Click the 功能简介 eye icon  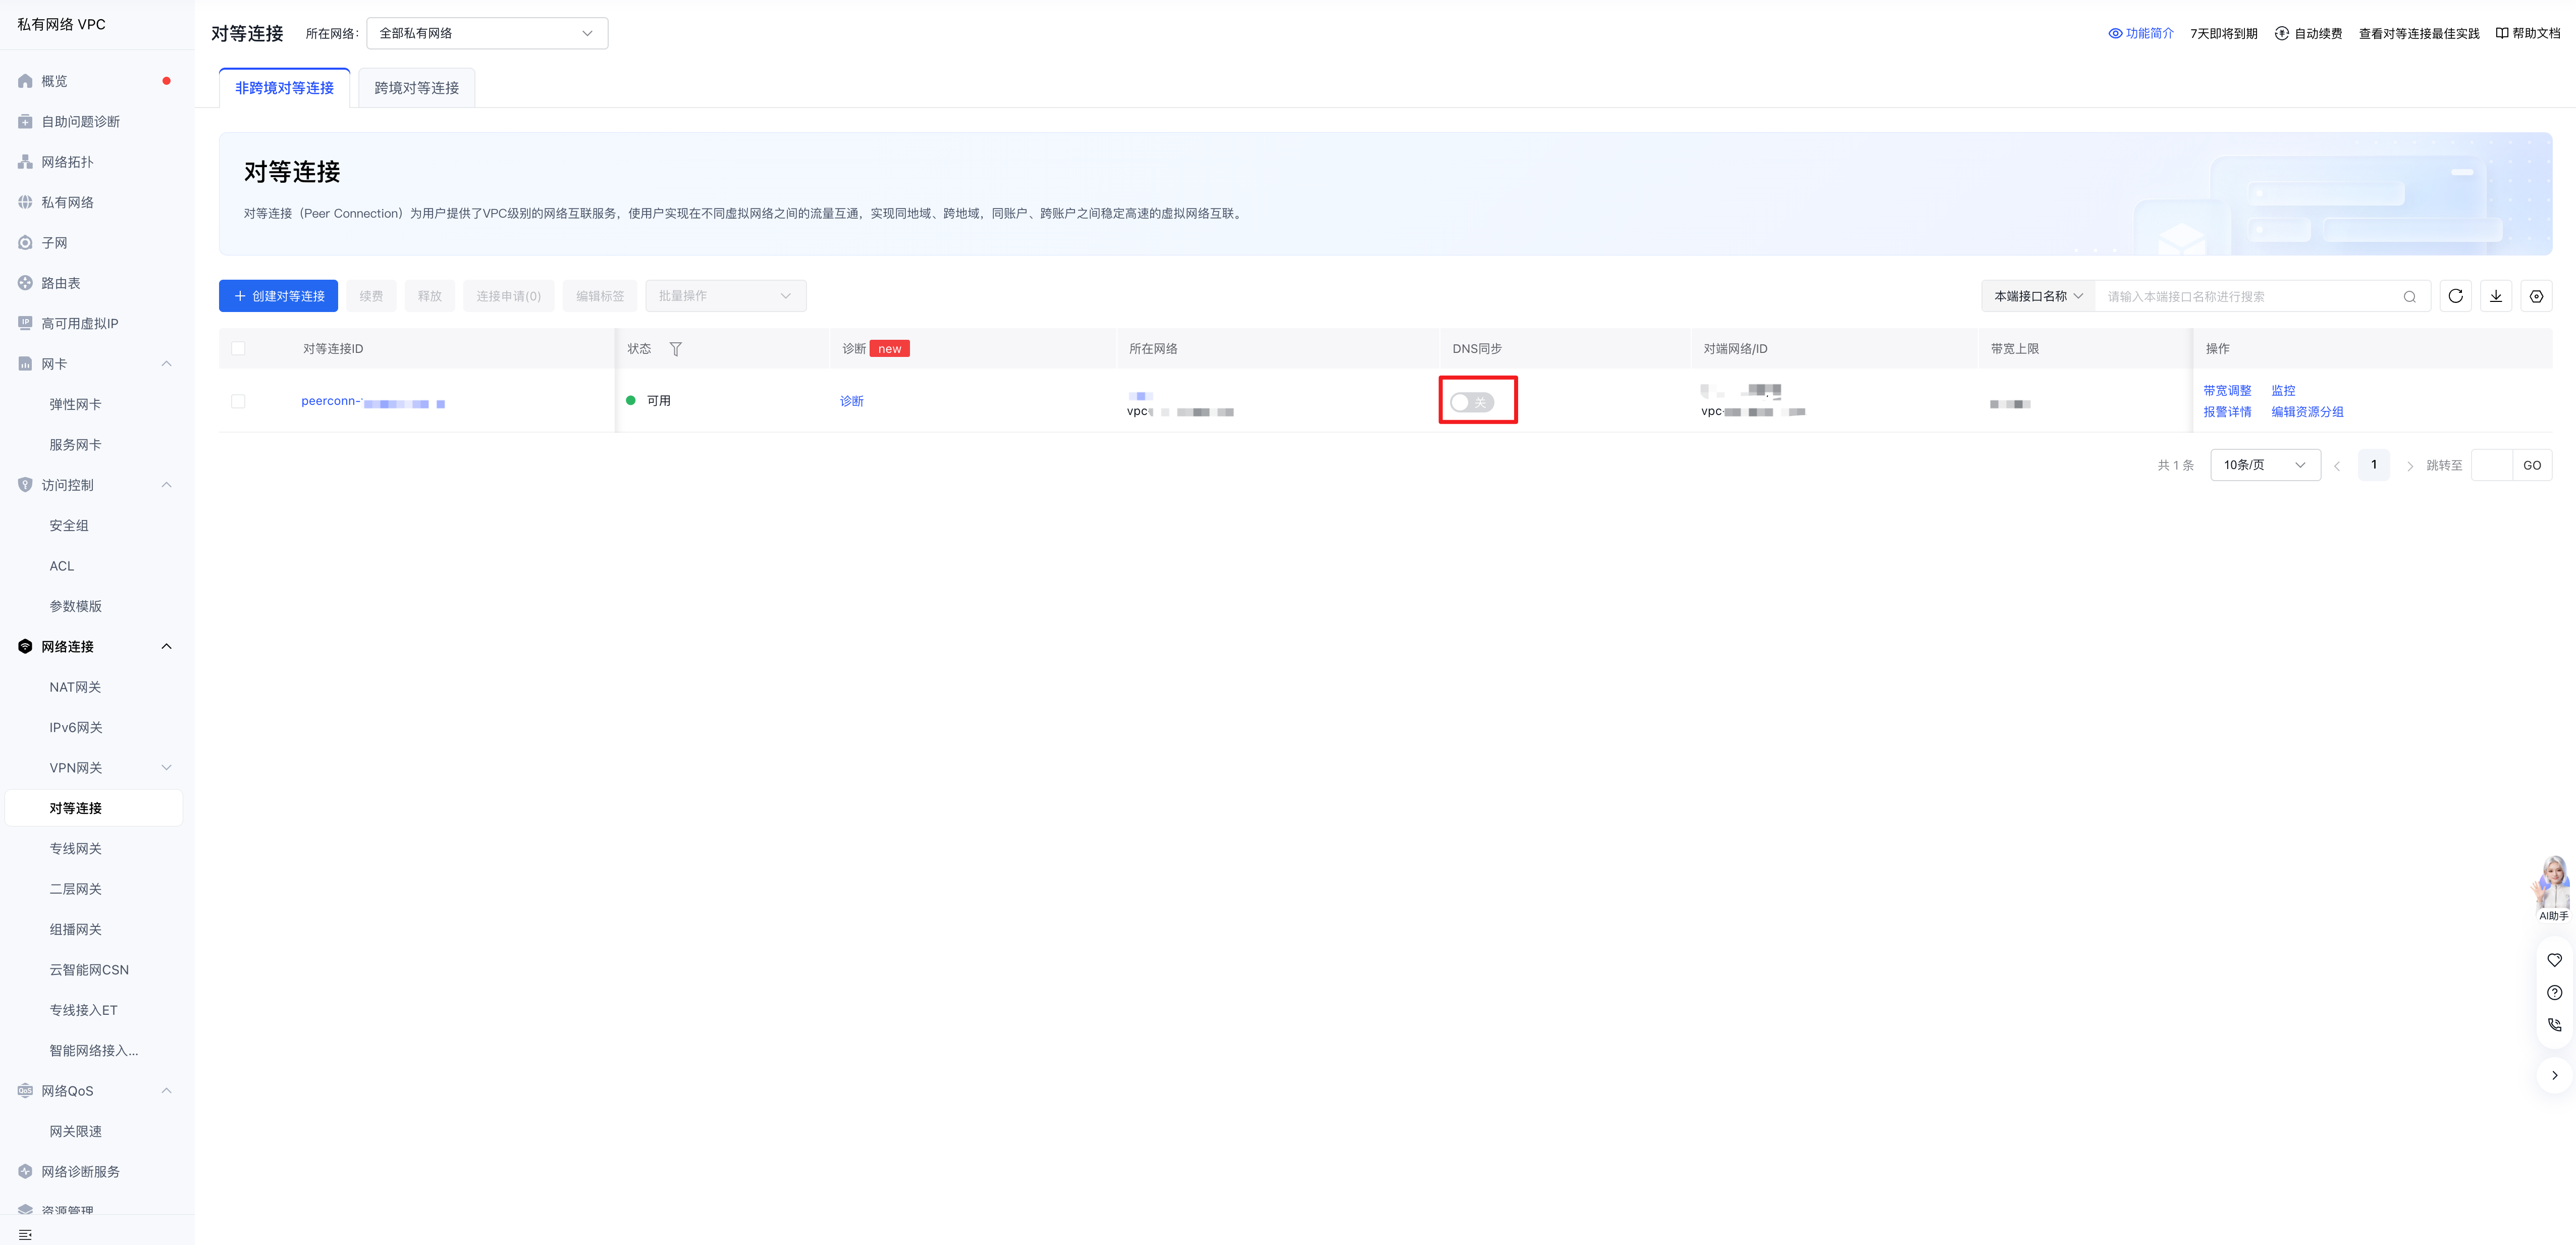tap(2115, 33)
